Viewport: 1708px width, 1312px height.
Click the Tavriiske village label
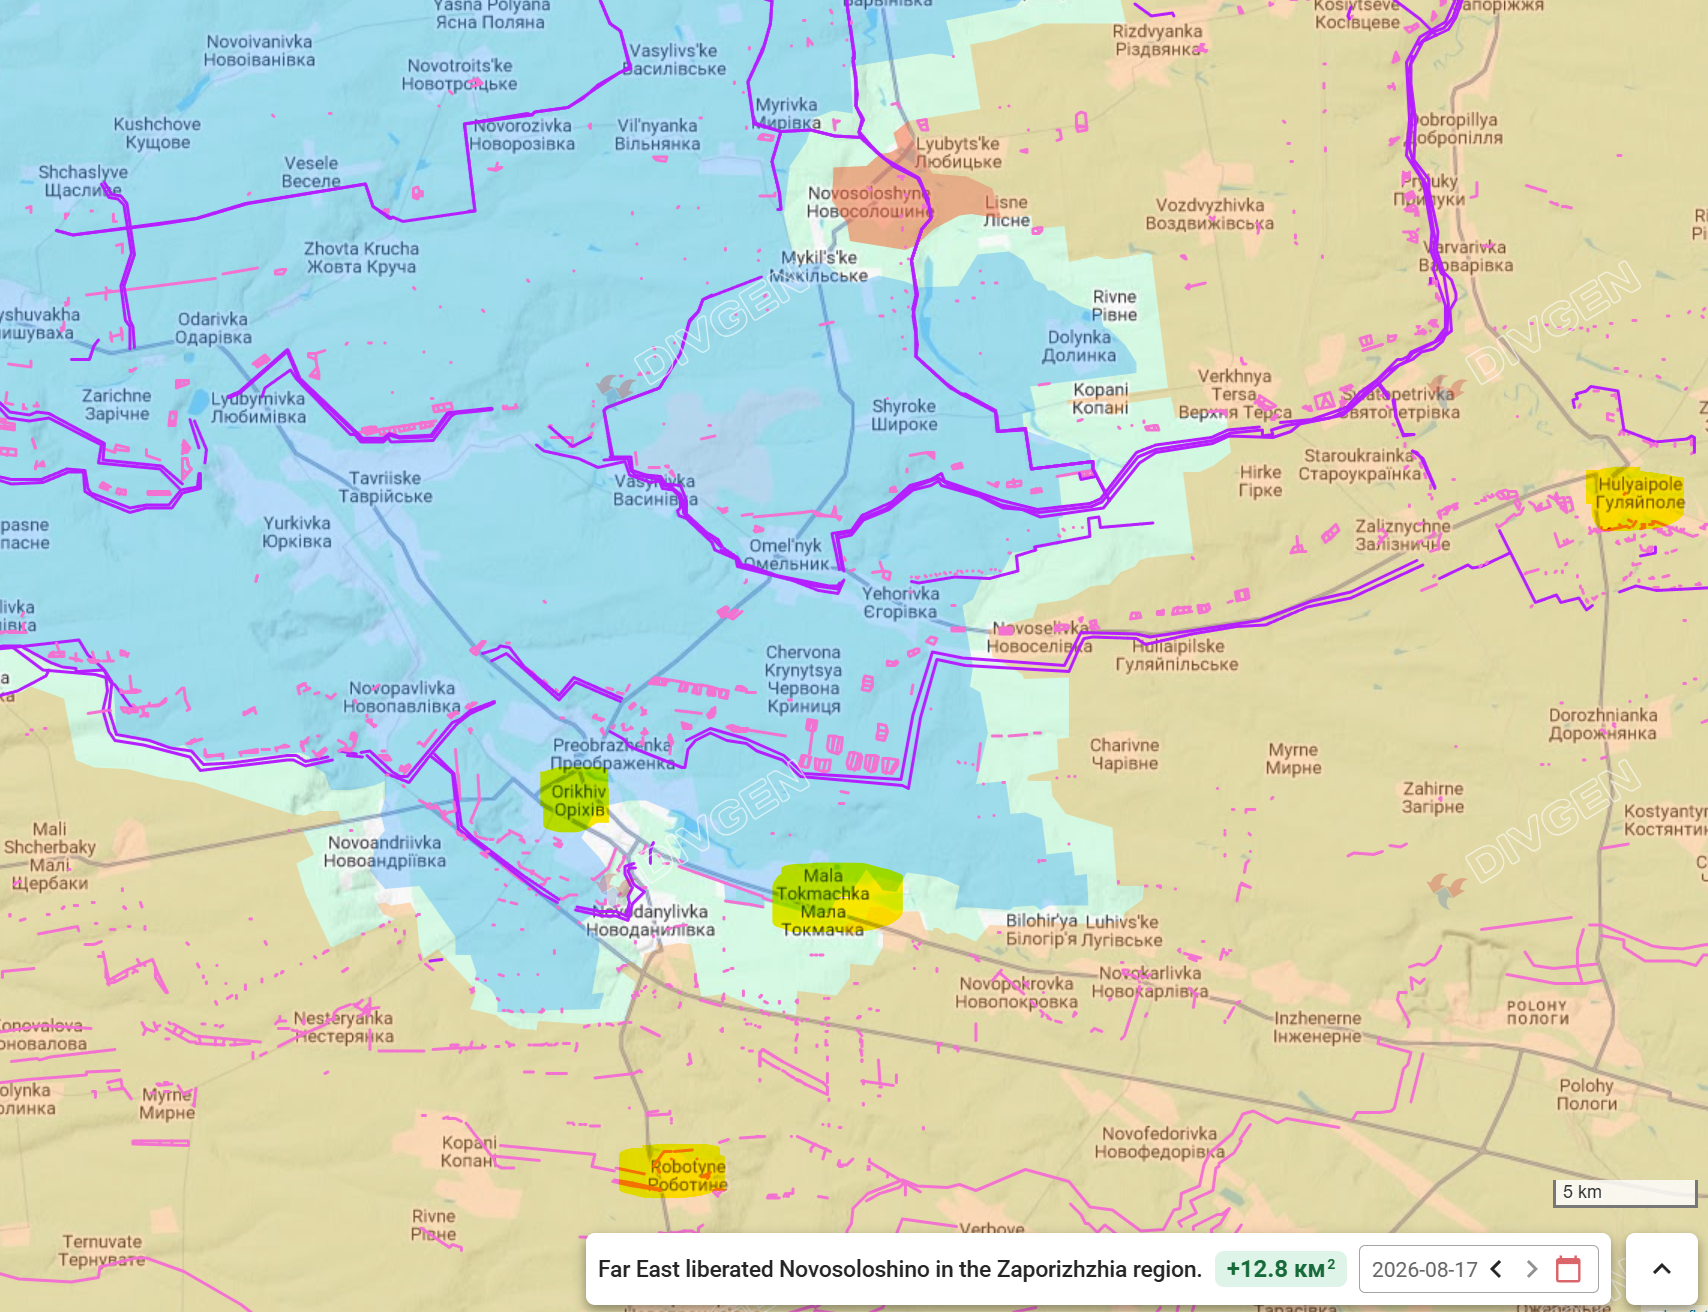(x=385, y=487)
